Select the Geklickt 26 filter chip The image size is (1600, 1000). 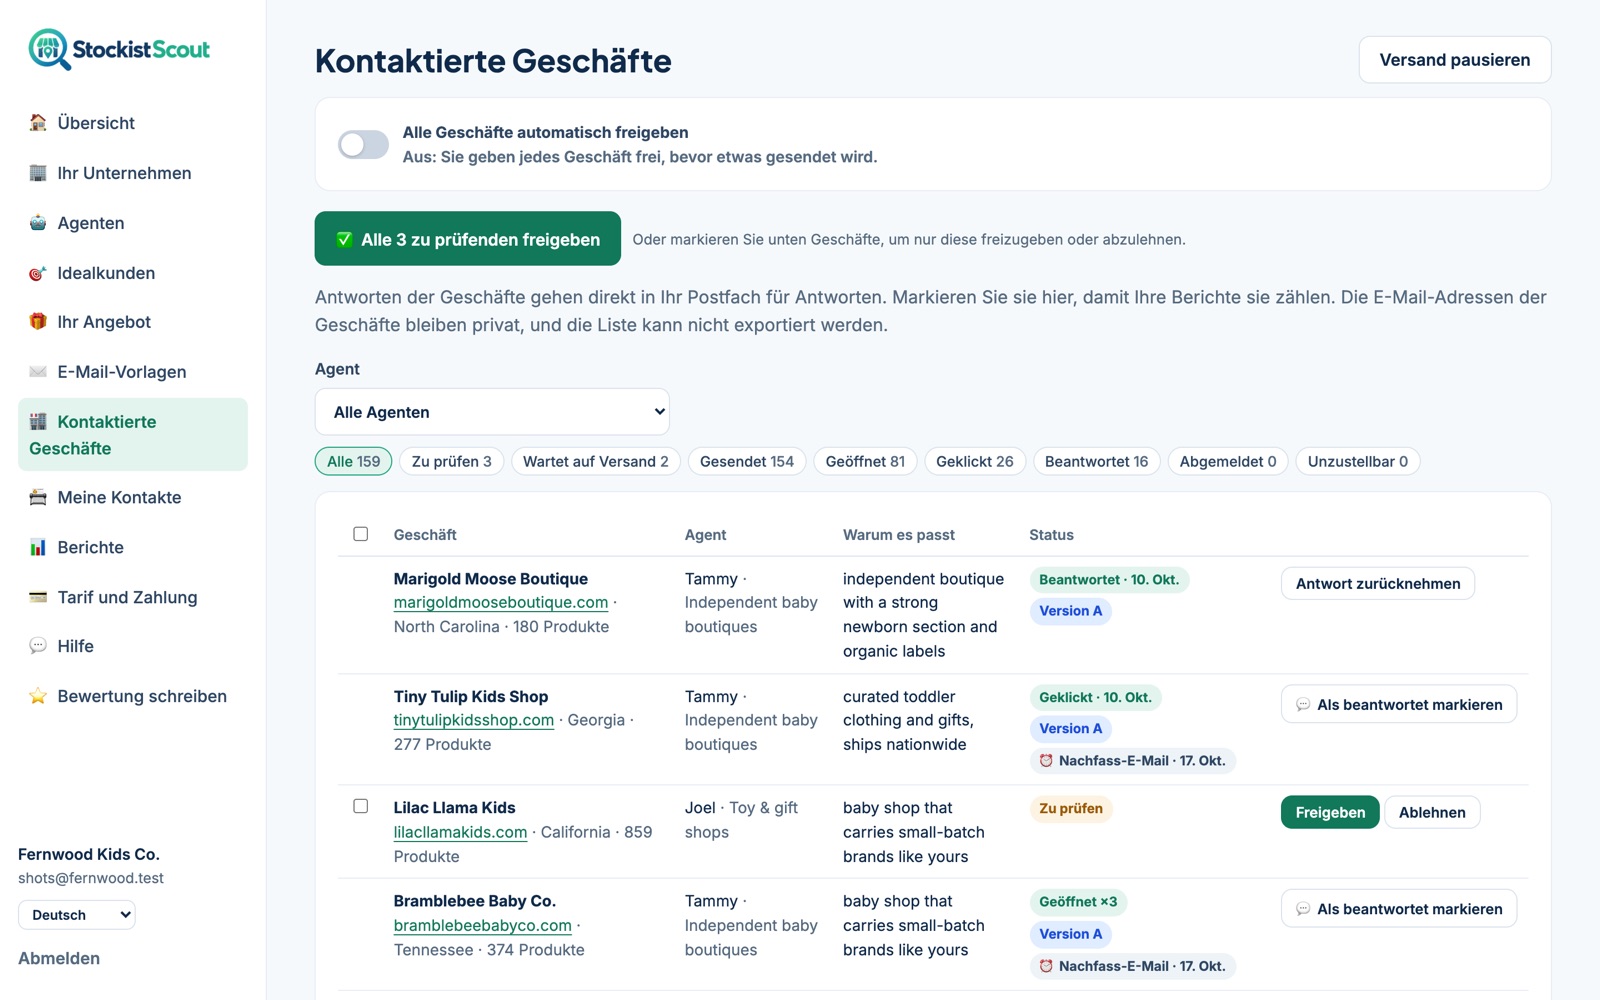[975, 461]
